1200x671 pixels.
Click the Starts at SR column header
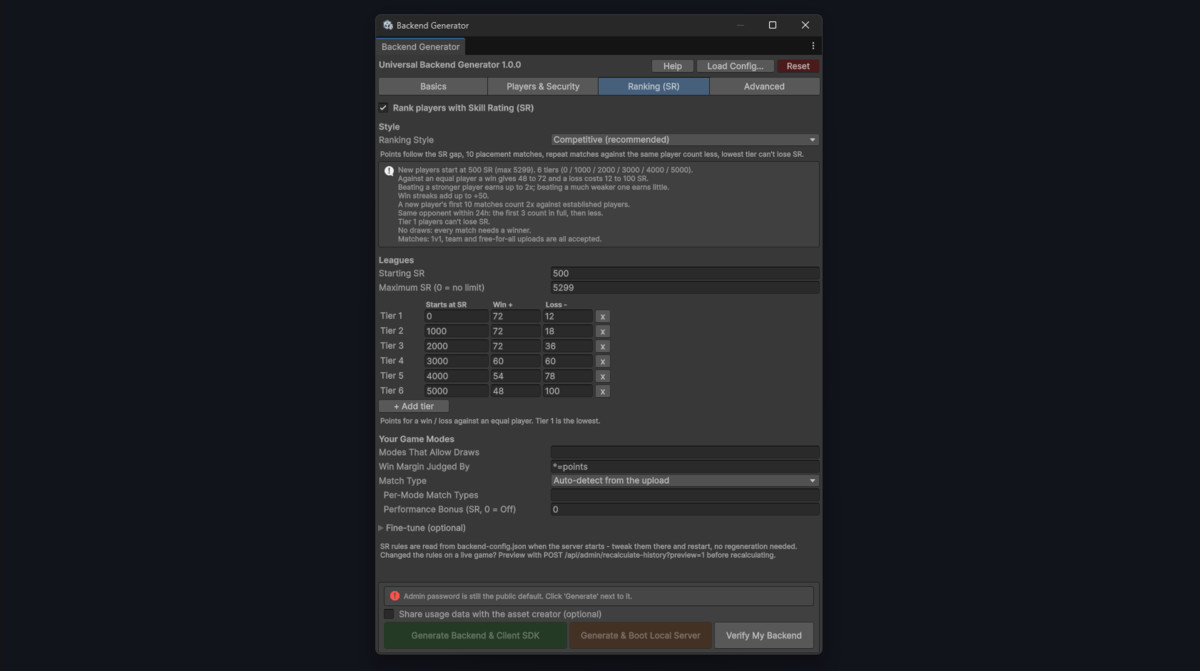click(x=446, y=304)
